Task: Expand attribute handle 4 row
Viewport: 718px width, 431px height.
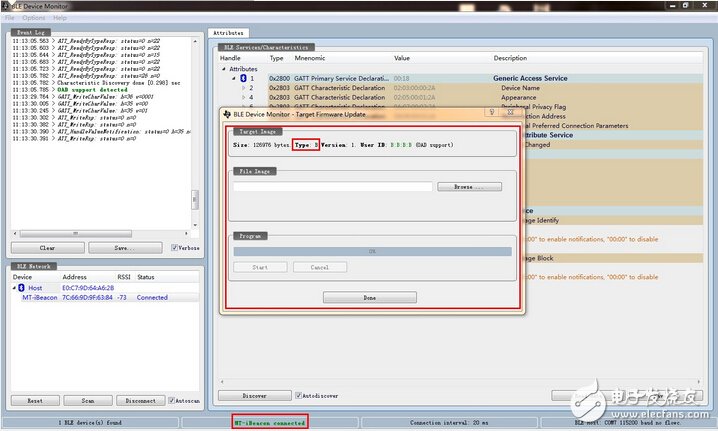Action: [x=242, y=96]
